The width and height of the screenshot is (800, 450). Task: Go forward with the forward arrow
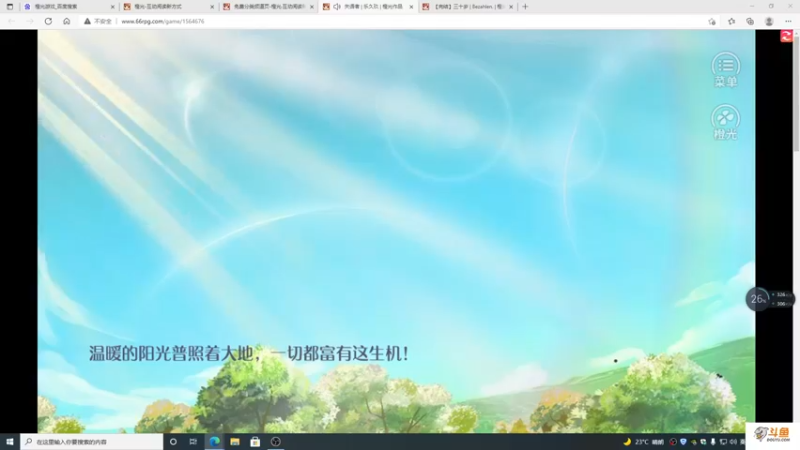[30, 21]
